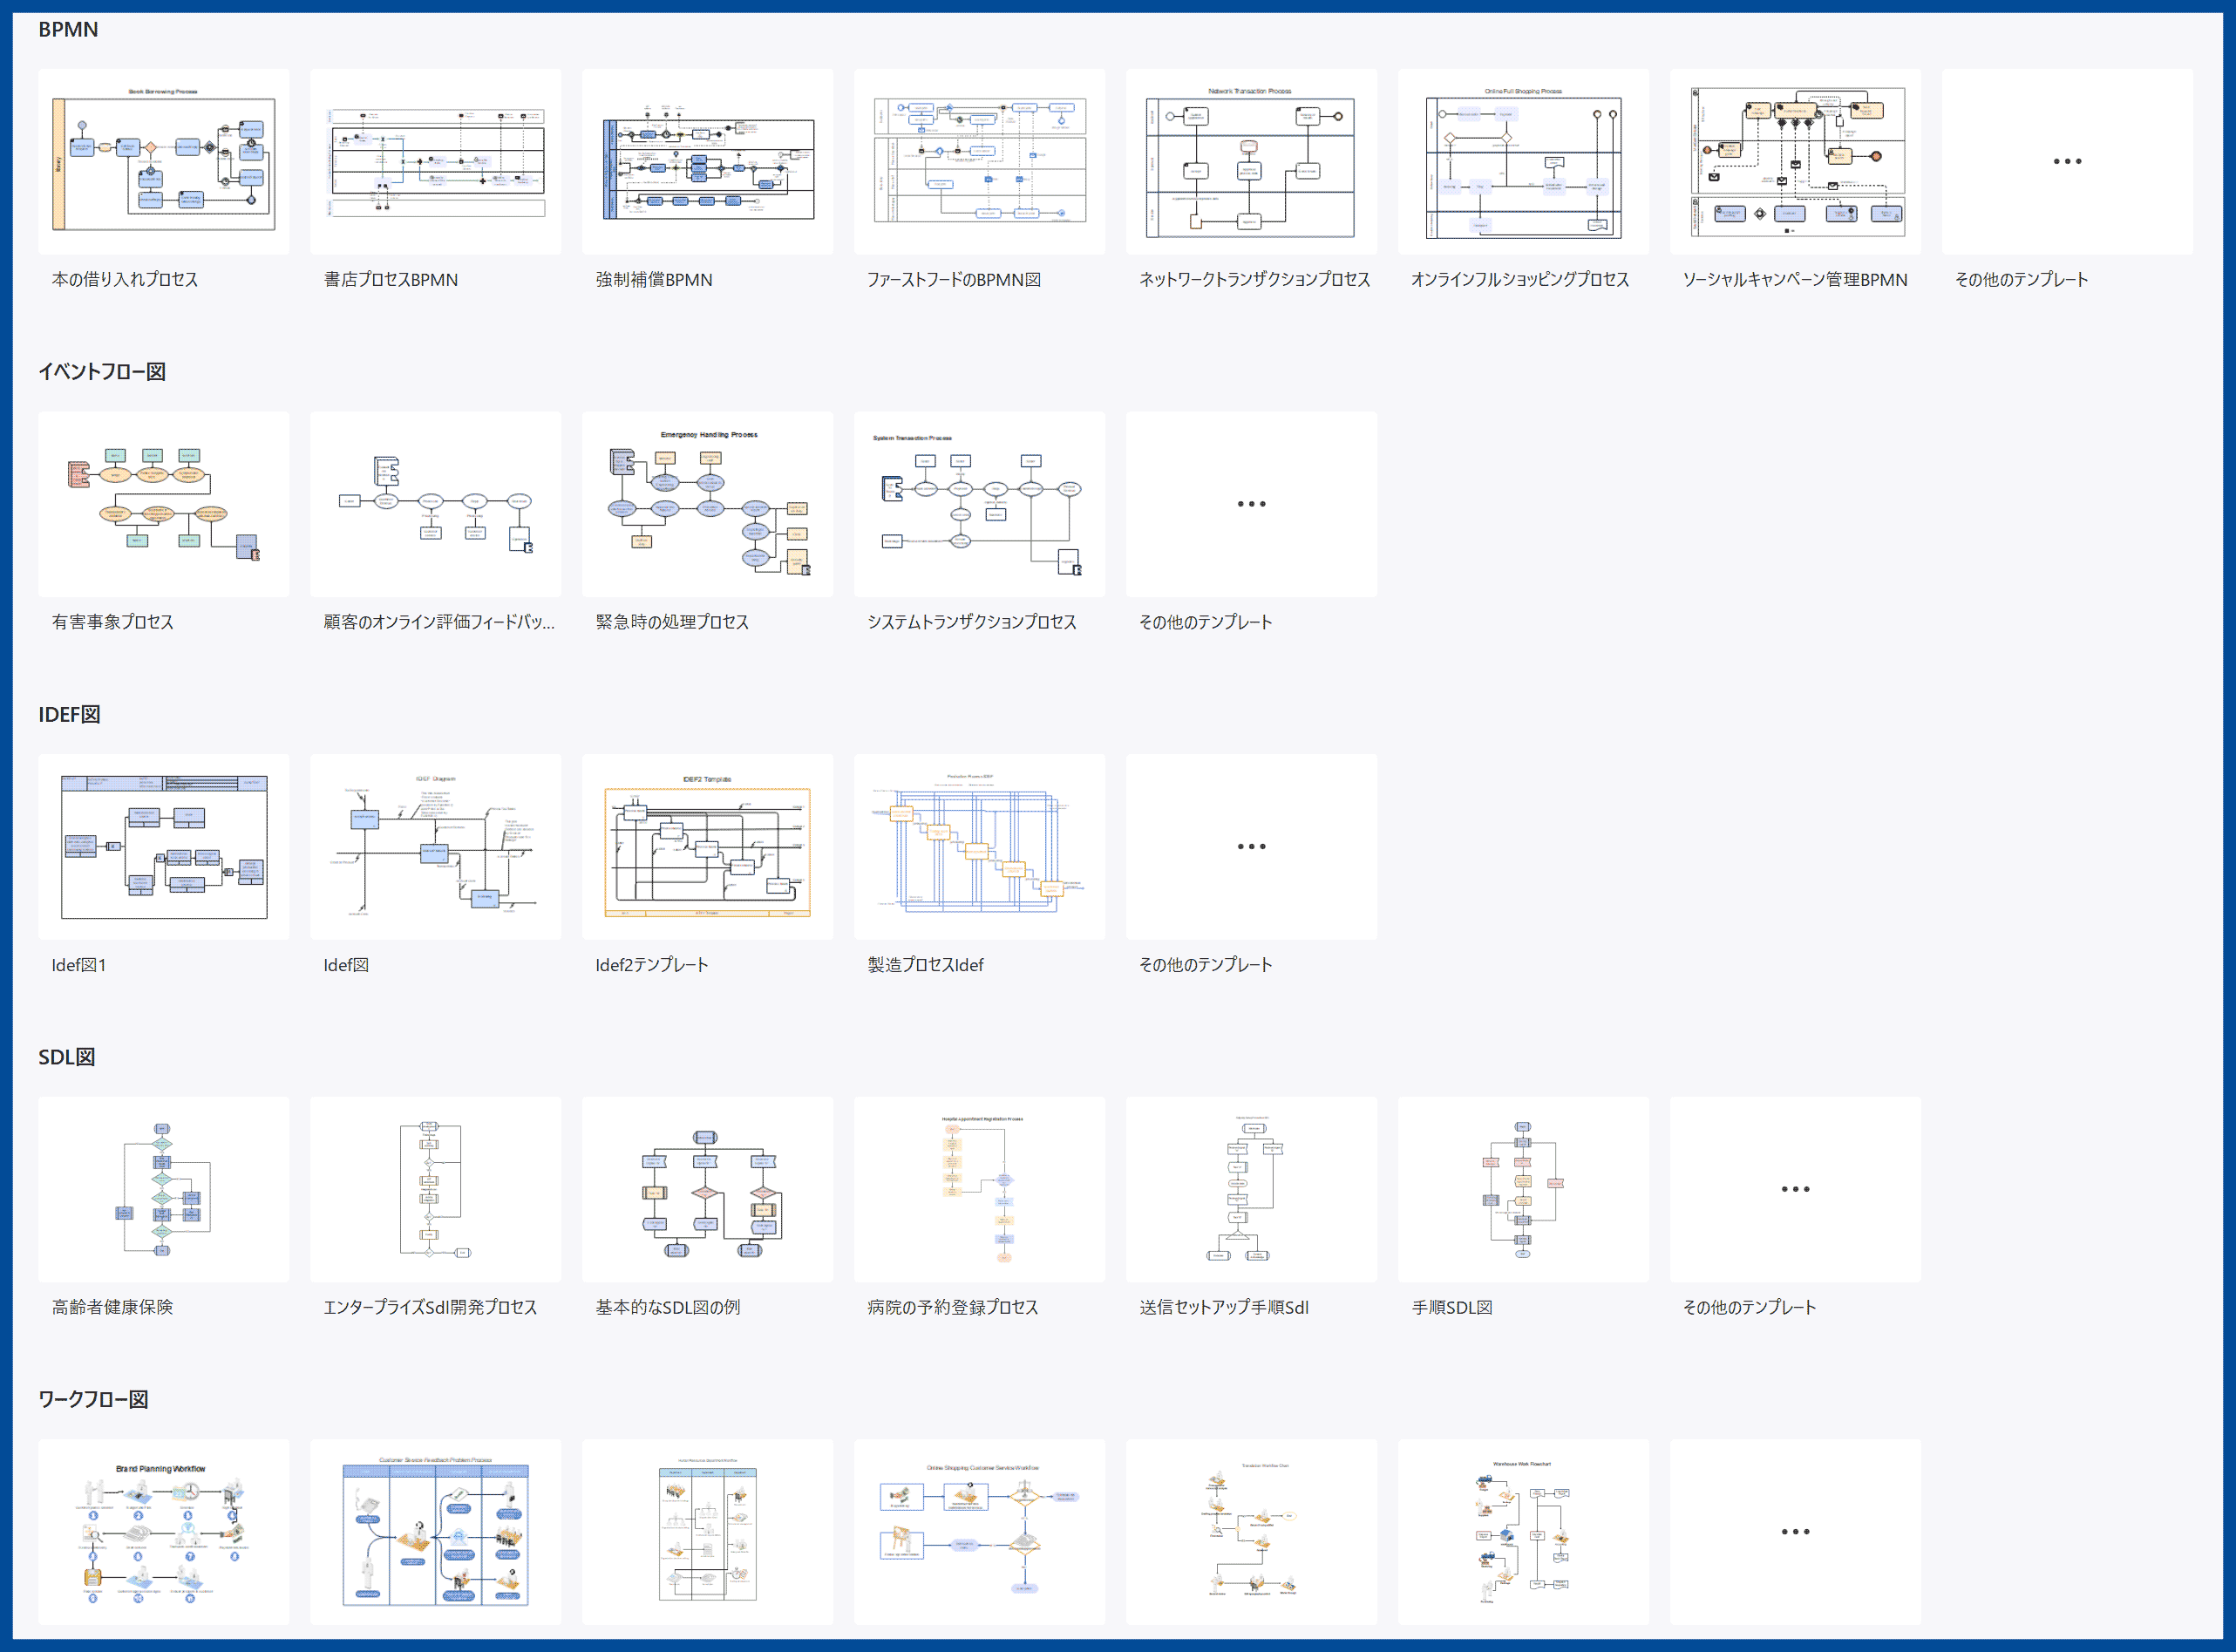Select 緊急時の処理プロセス template thumbnail
The width and height of the screenshot is (2236, 1652).
(x=707, y=504)
